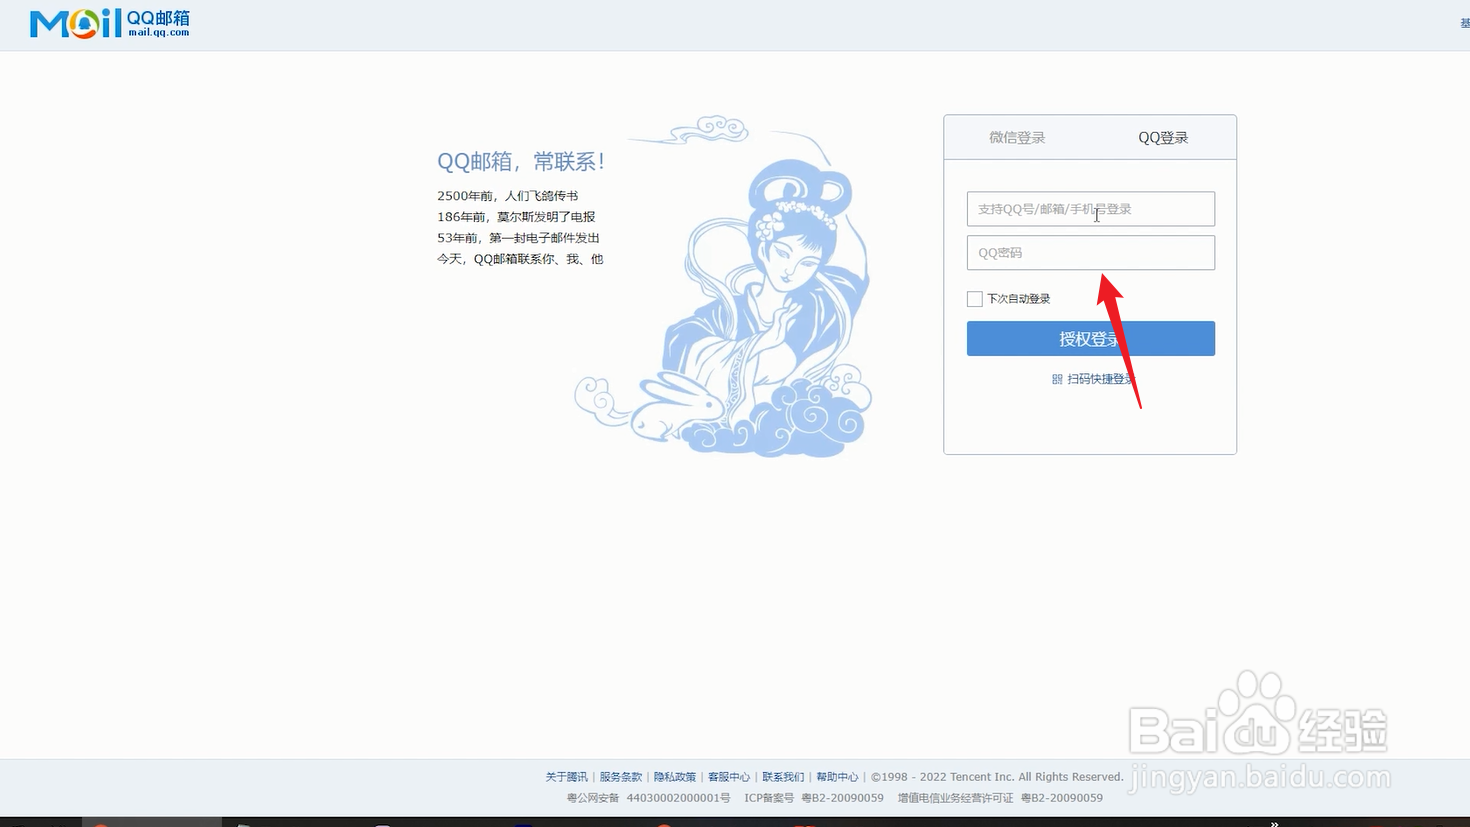
Task: Click the QQ邮箱，常联系！ heading
Action: pyautogui.click(x=521, y=162)
